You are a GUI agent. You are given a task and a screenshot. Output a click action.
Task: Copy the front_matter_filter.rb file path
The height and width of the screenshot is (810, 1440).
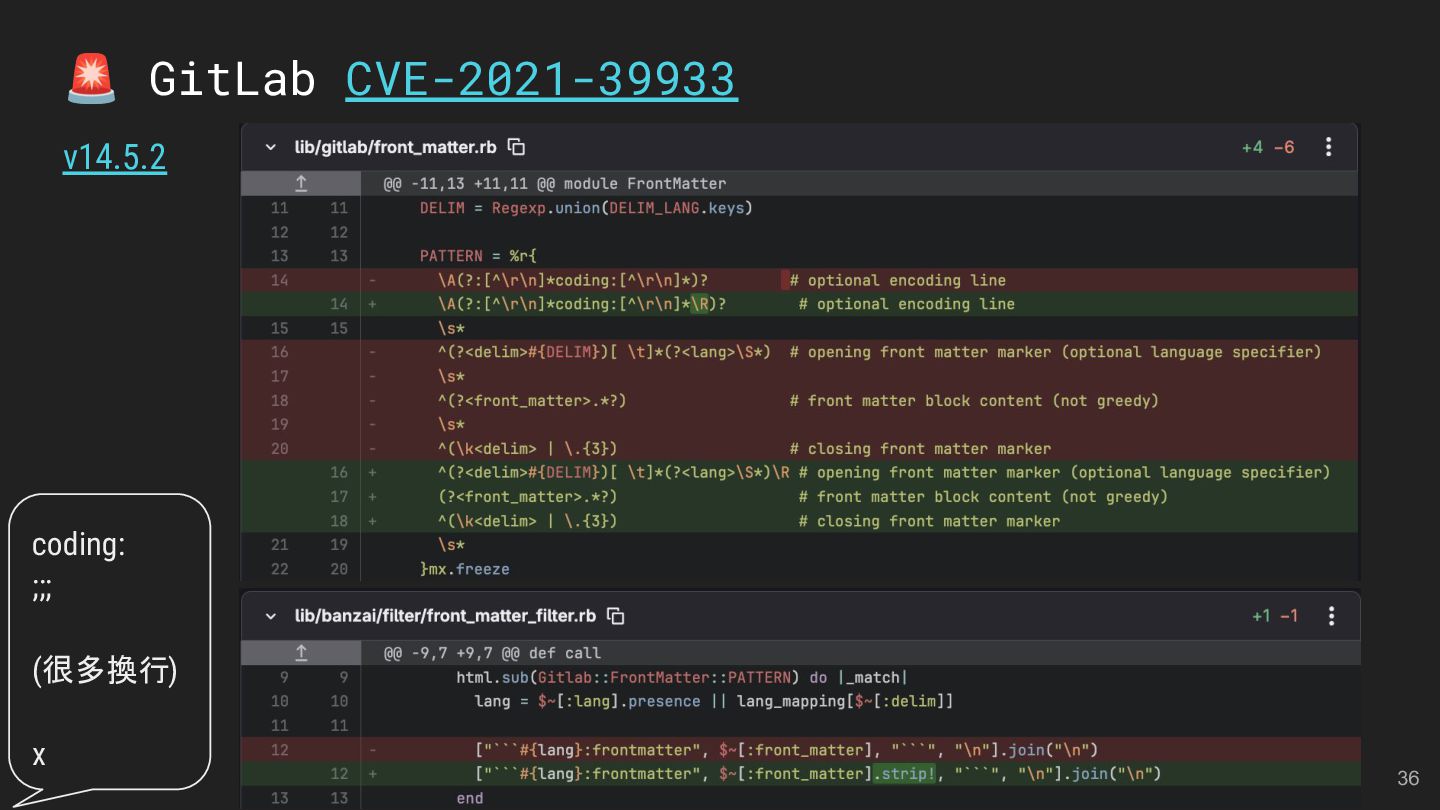tap(616, 616)
